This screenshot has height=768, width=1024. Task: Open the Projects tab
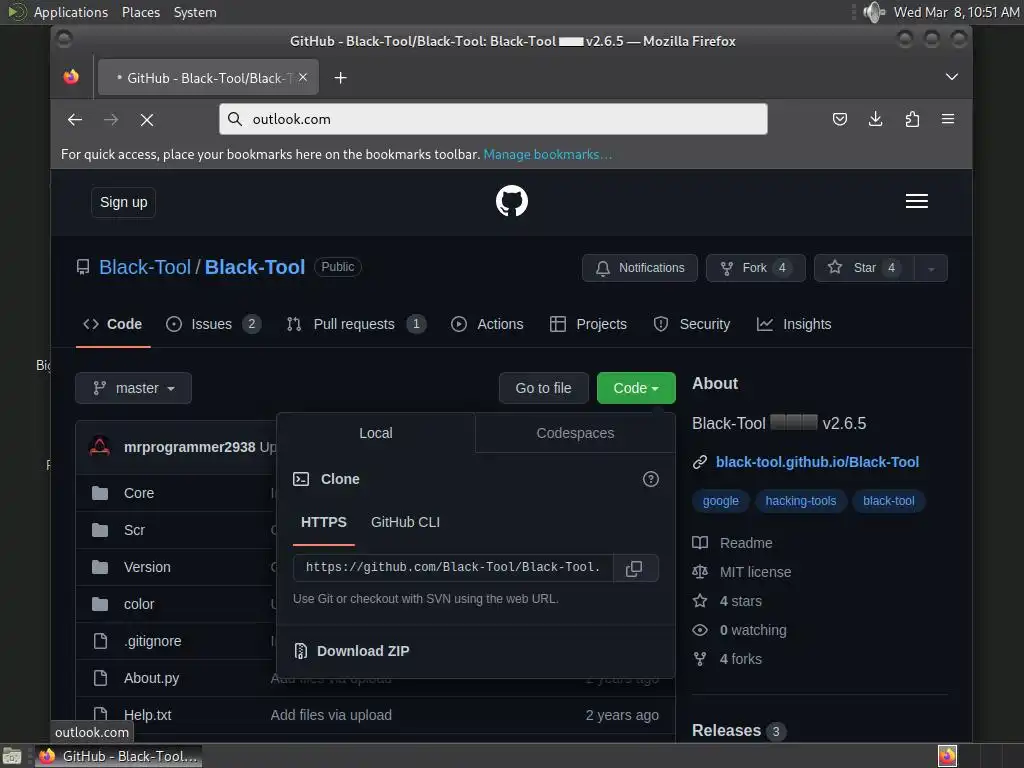tap(588, 324)
